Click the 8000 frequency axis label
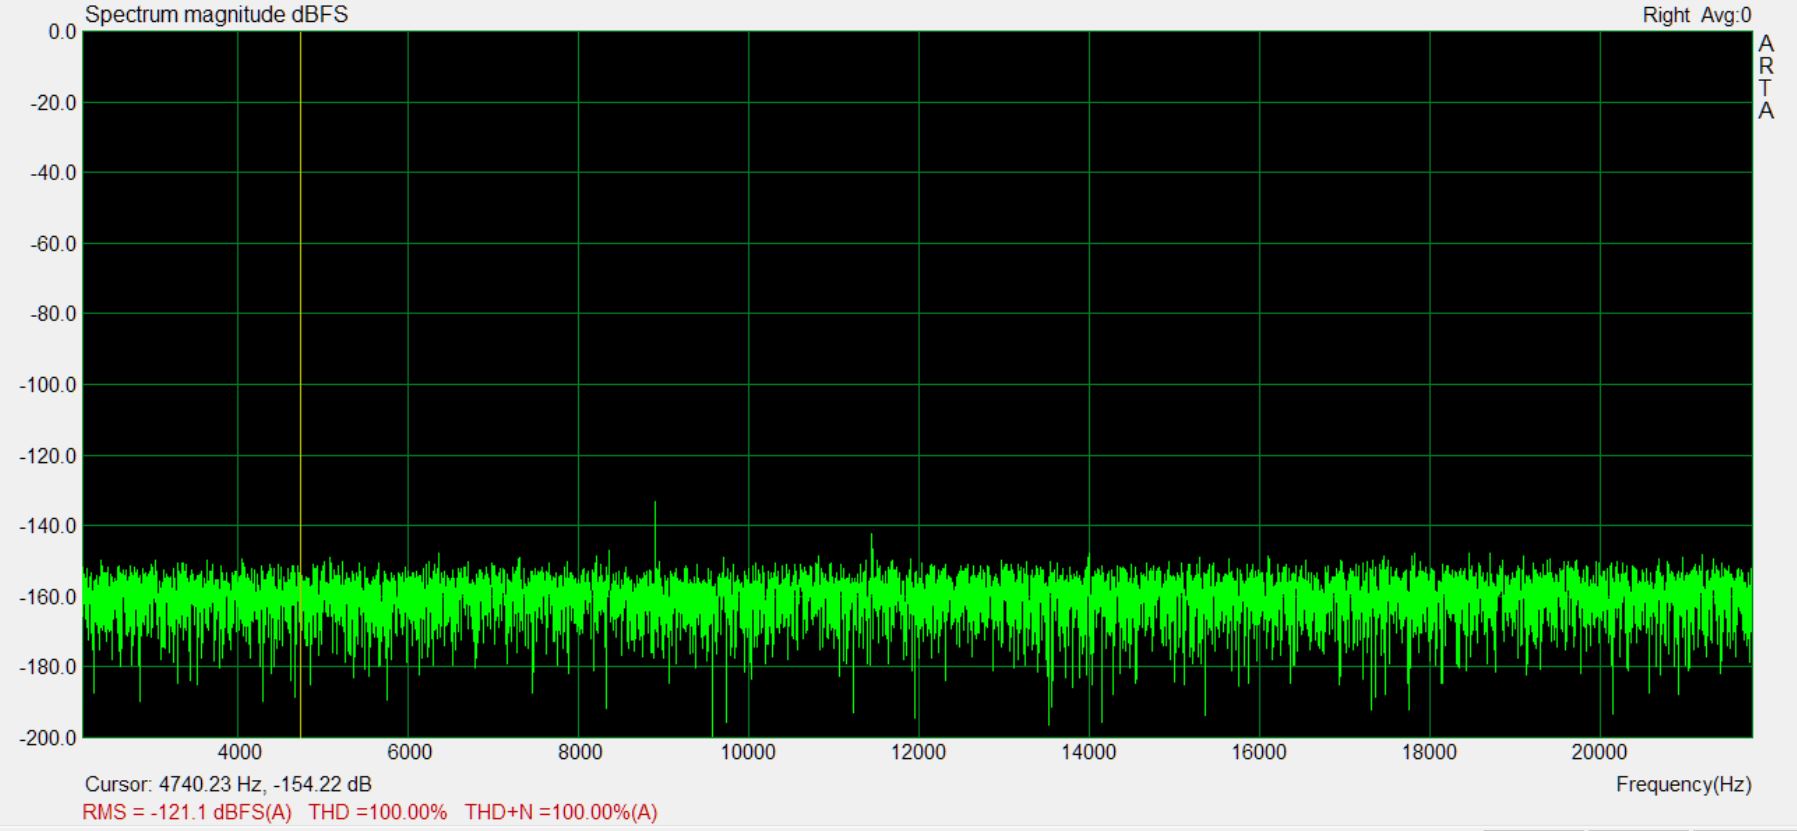Viewport: 1797px width, 831px height. point(579,753)
